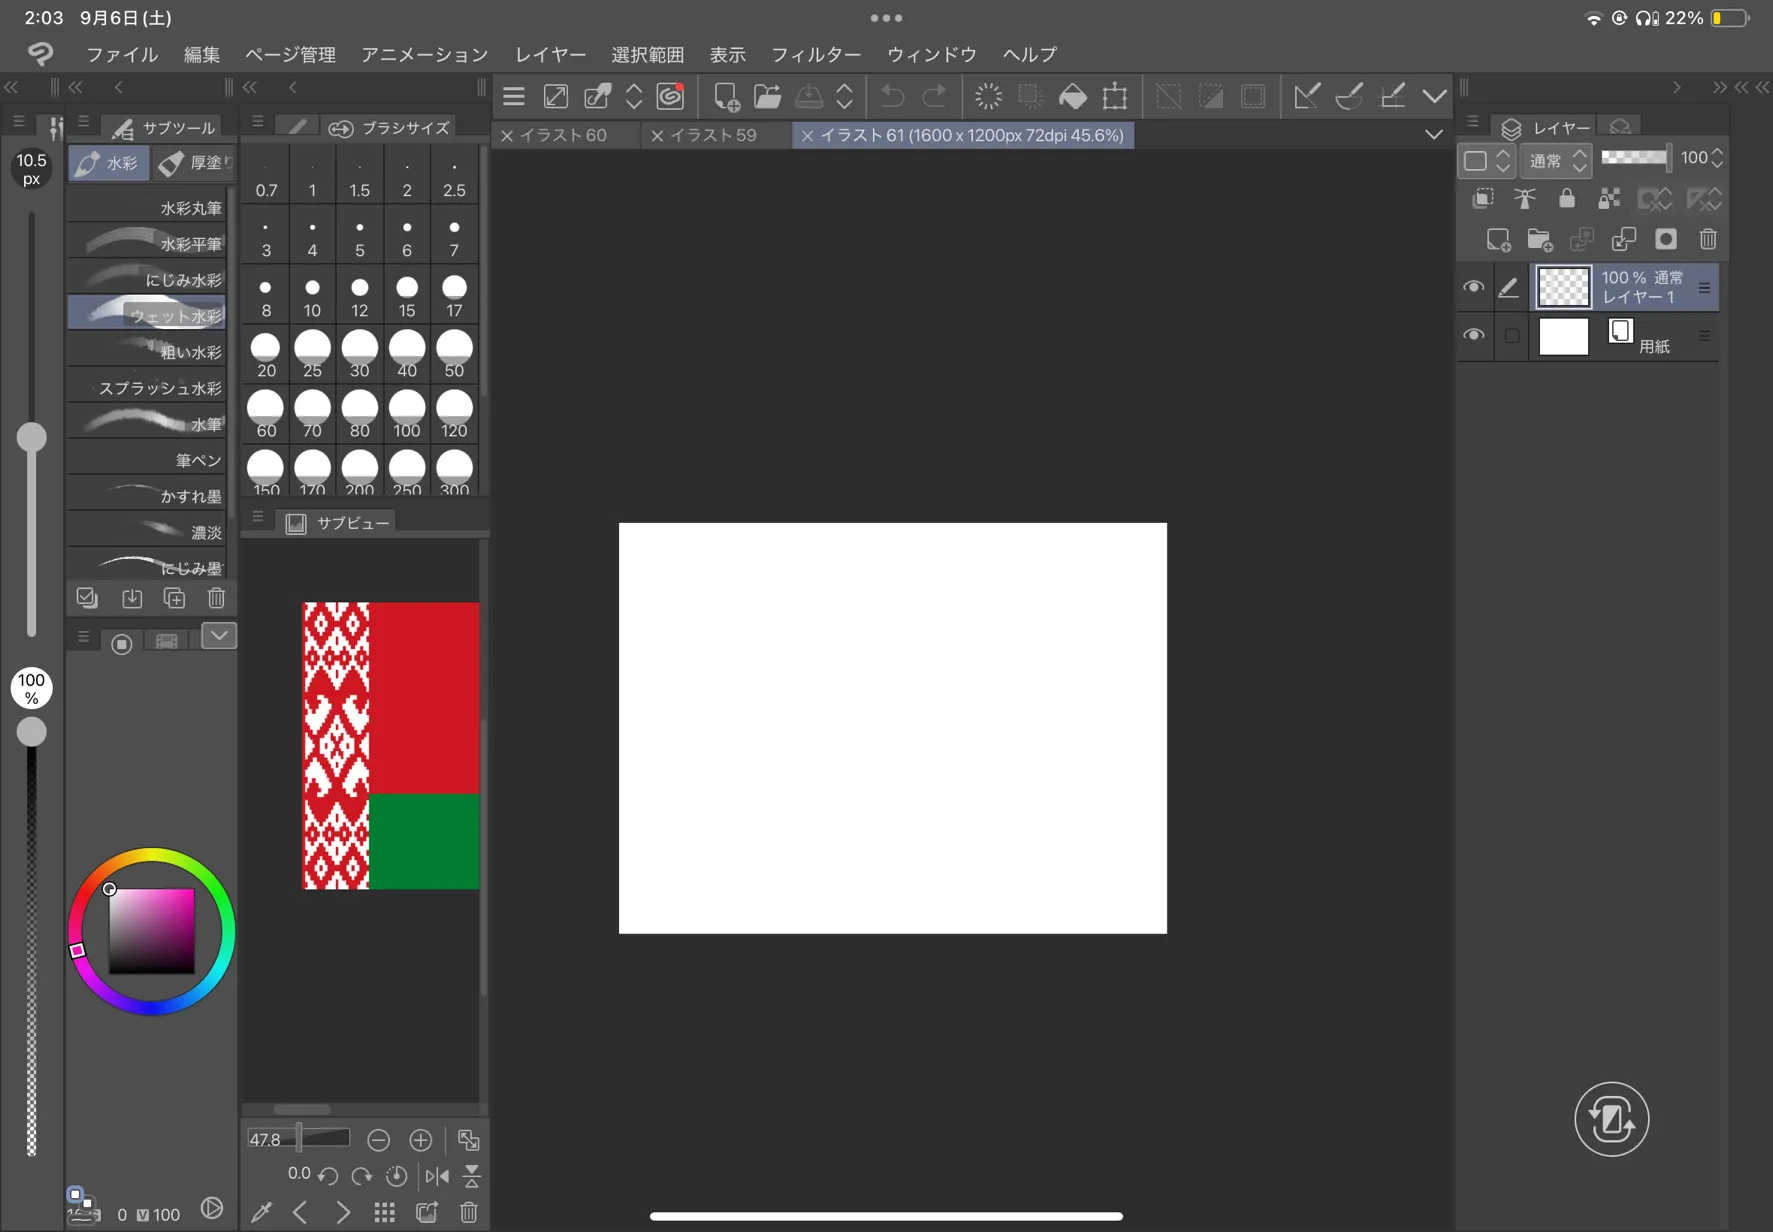Toggle clip to layer below icon
1773x1232 pixels.
pyautogui.click(x=1483, y=199)
